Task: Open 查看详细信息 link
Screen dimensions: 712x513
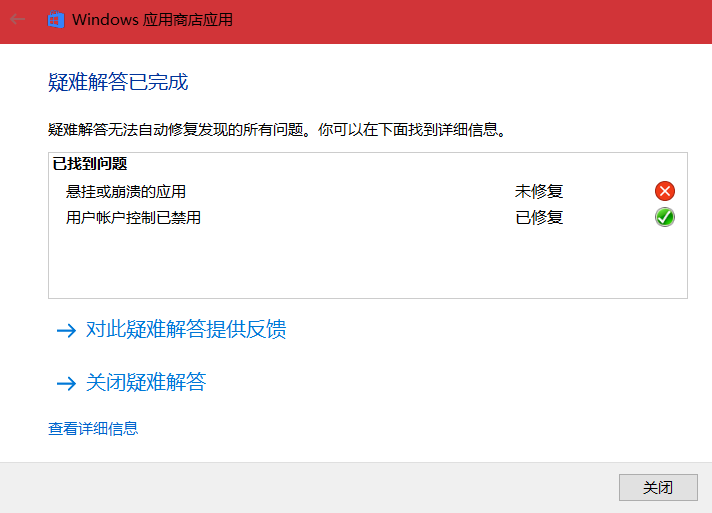Action: 93,429
